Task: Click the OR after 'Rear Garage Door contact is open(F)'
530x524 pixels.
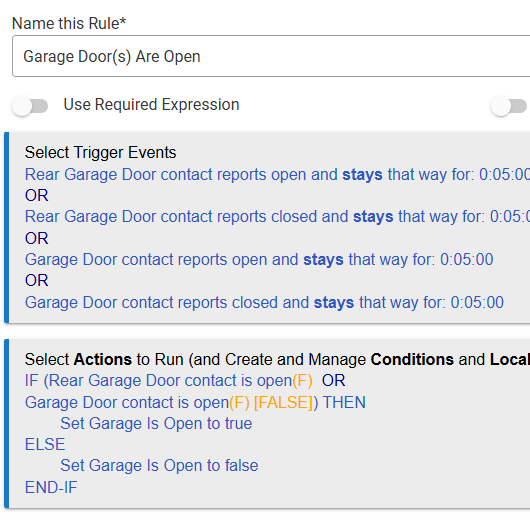Action: [334, 381]
